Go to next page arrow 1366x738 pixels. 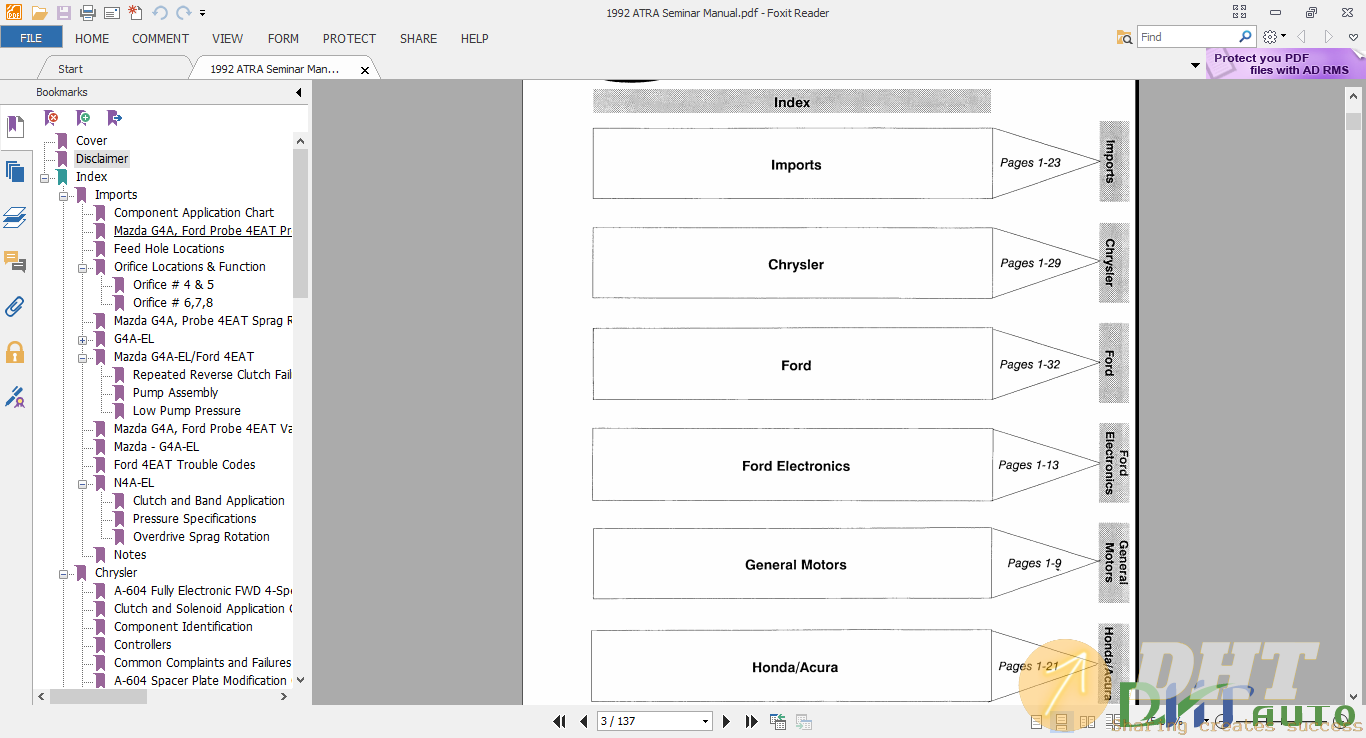[726, 721]
